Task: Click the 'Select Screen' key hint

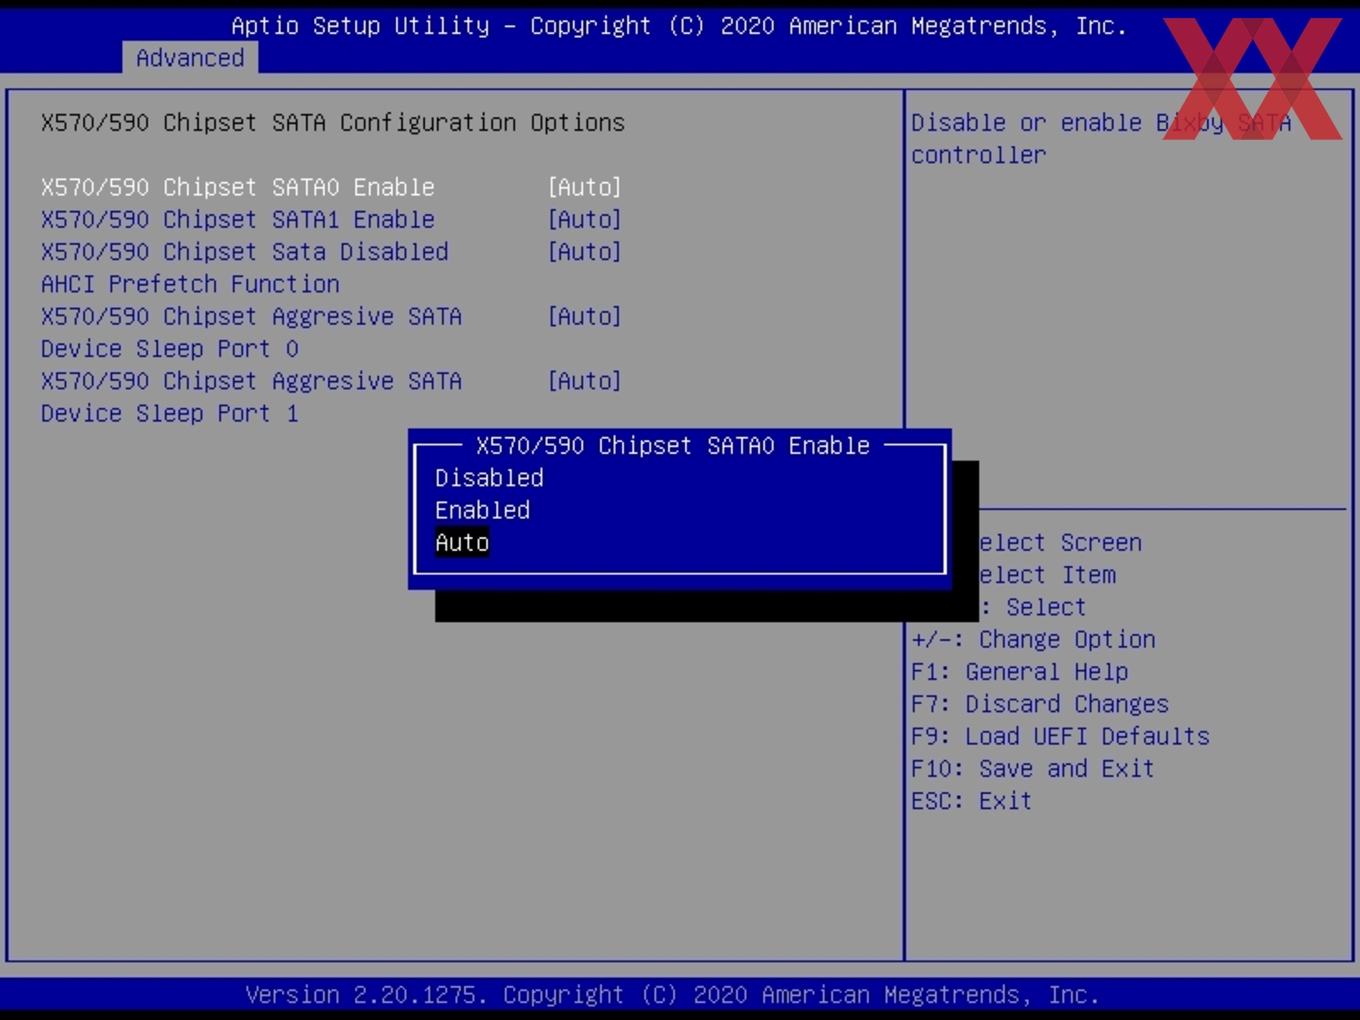Action: coord(1060,543)
